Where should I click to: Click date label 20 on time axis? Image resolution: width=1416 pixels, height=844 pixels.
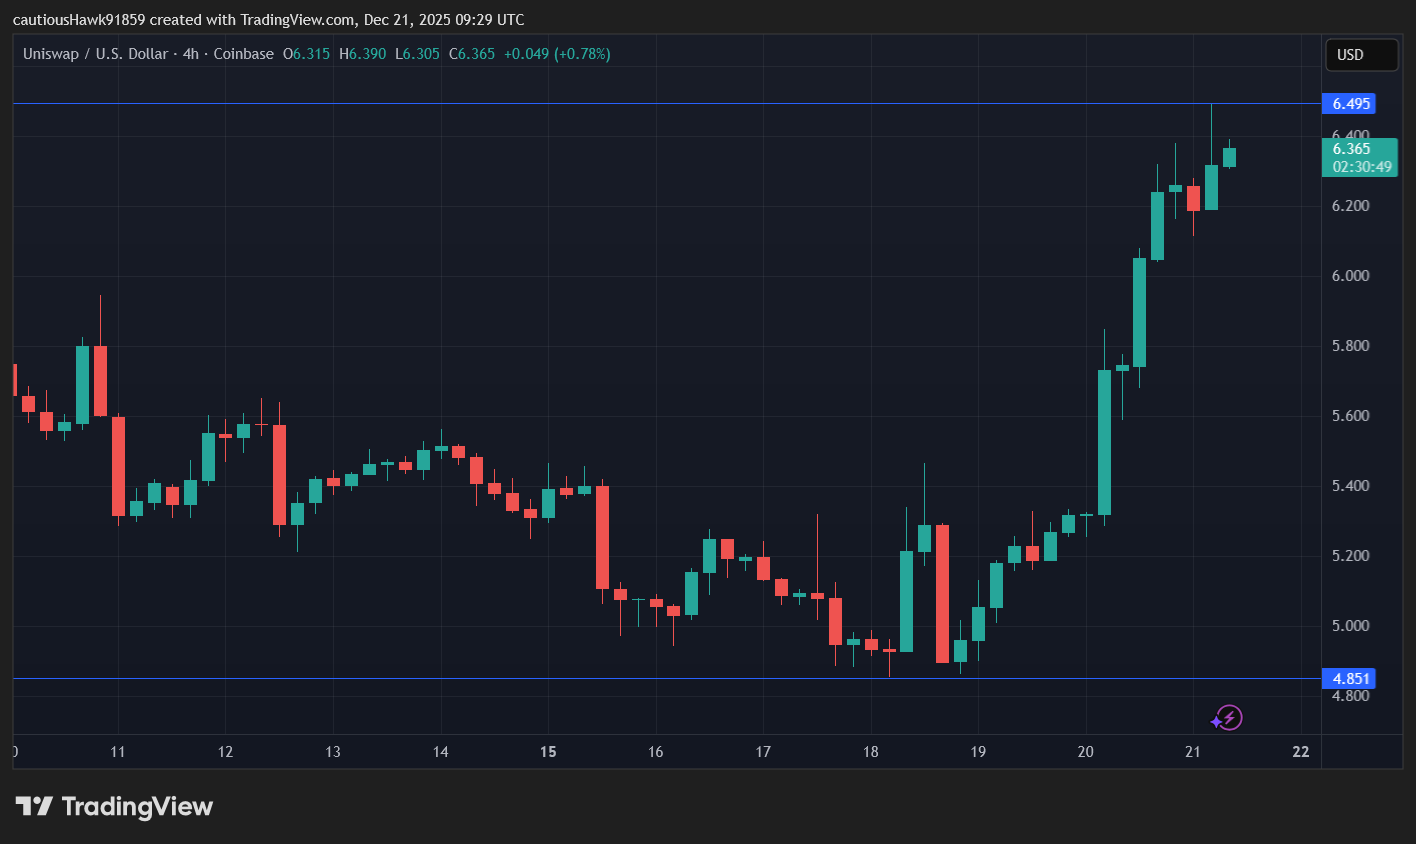click(x=1085, y=752)
